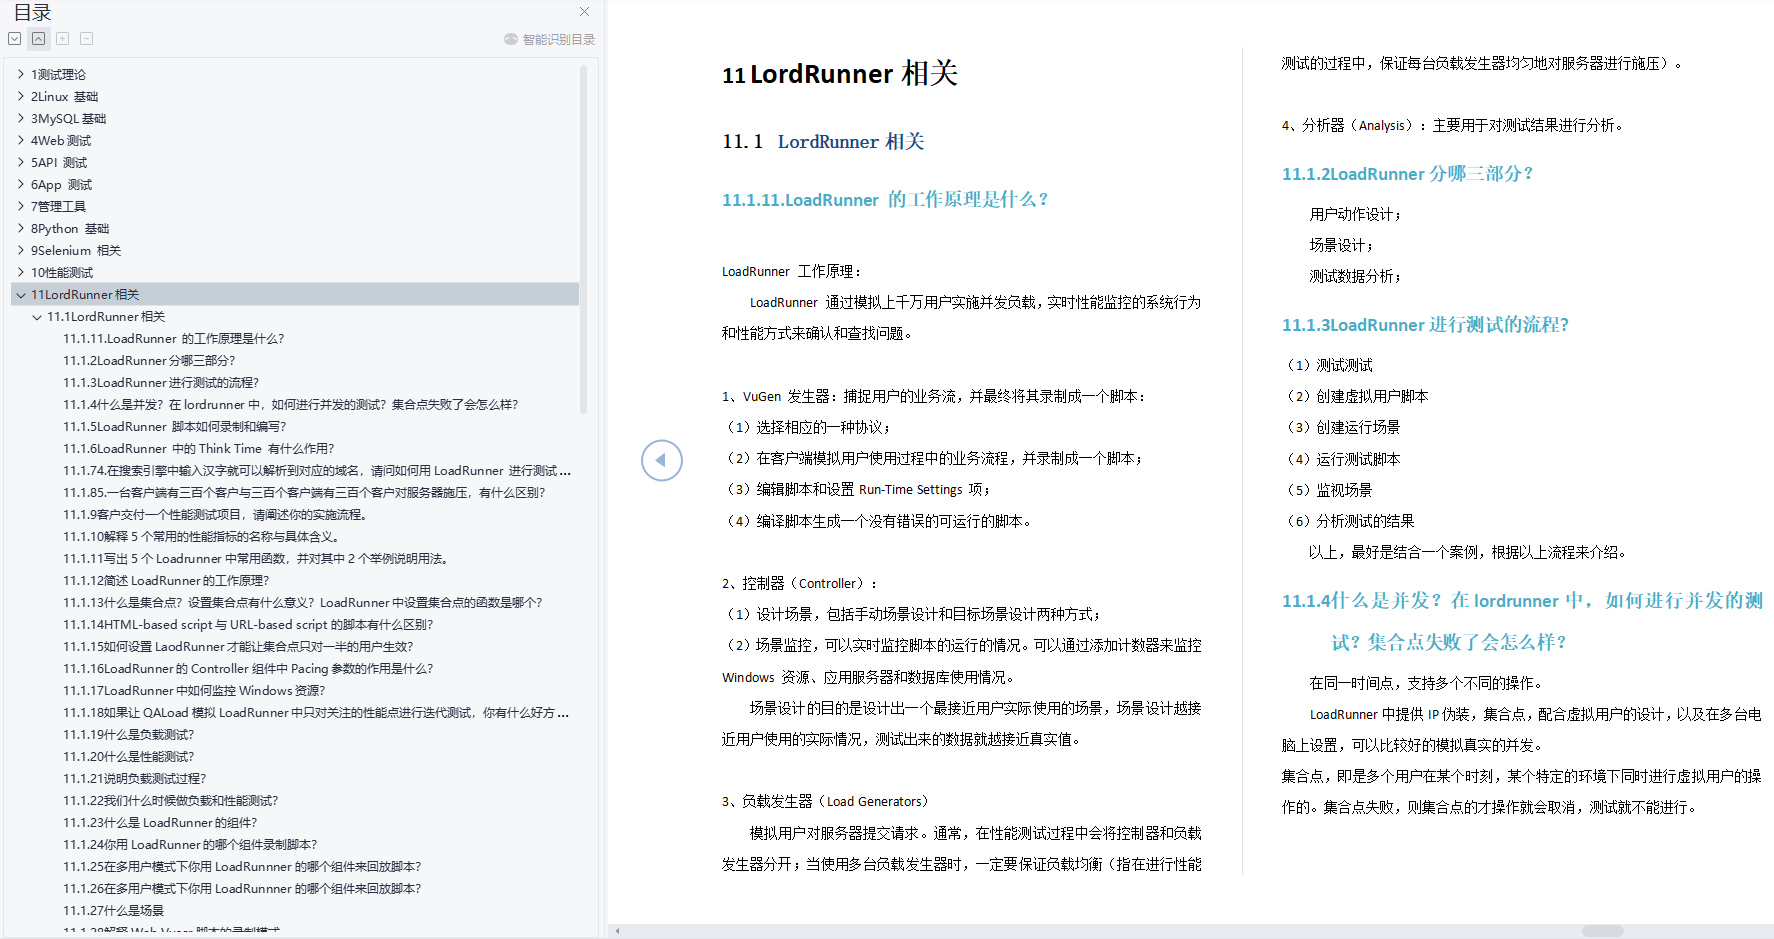Close the 目录 outline panel
This screenshot has height=939, width=1774.
(x=585, y=12)
